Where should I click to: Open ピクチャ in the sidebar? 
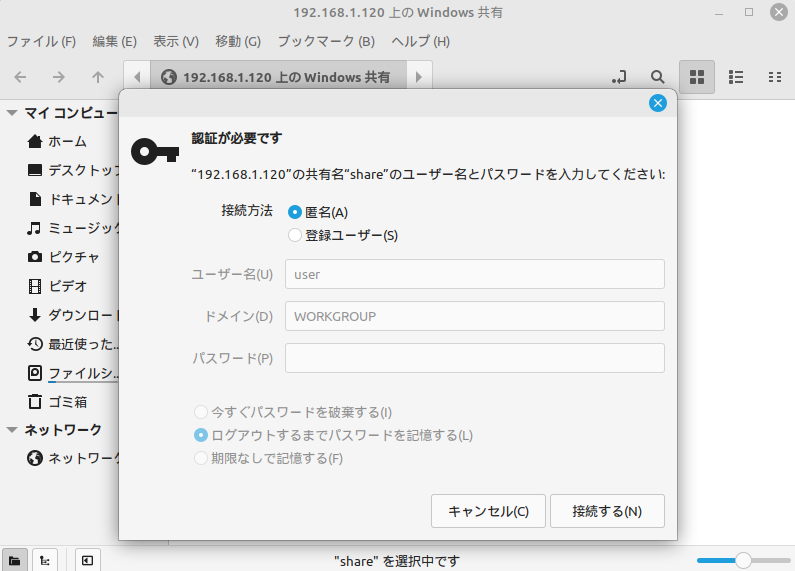click(61, 257)
